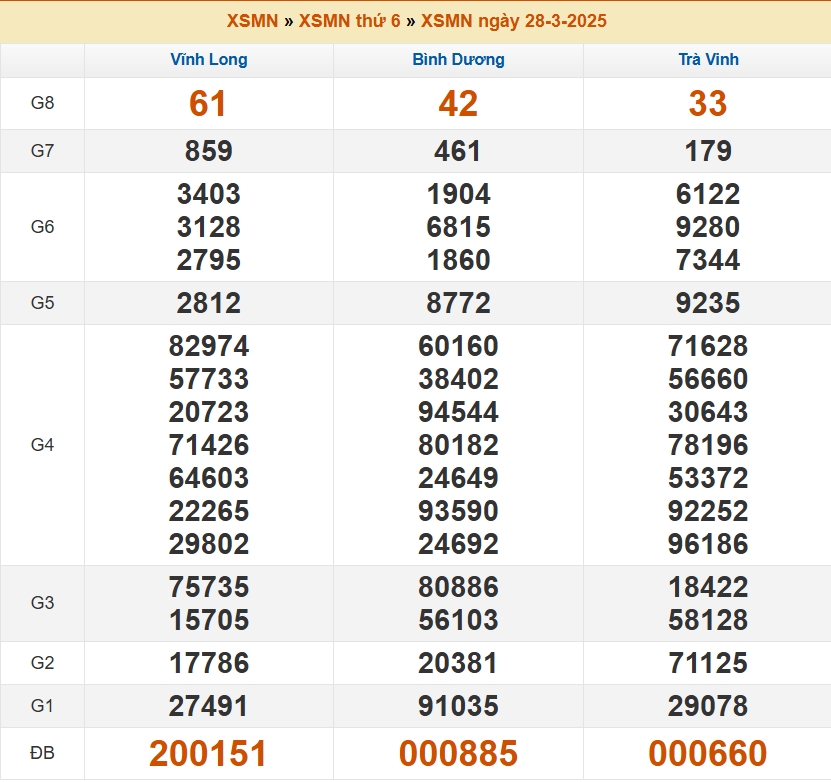
Task: Click G2 number 20381
Action: pos(458,663)
